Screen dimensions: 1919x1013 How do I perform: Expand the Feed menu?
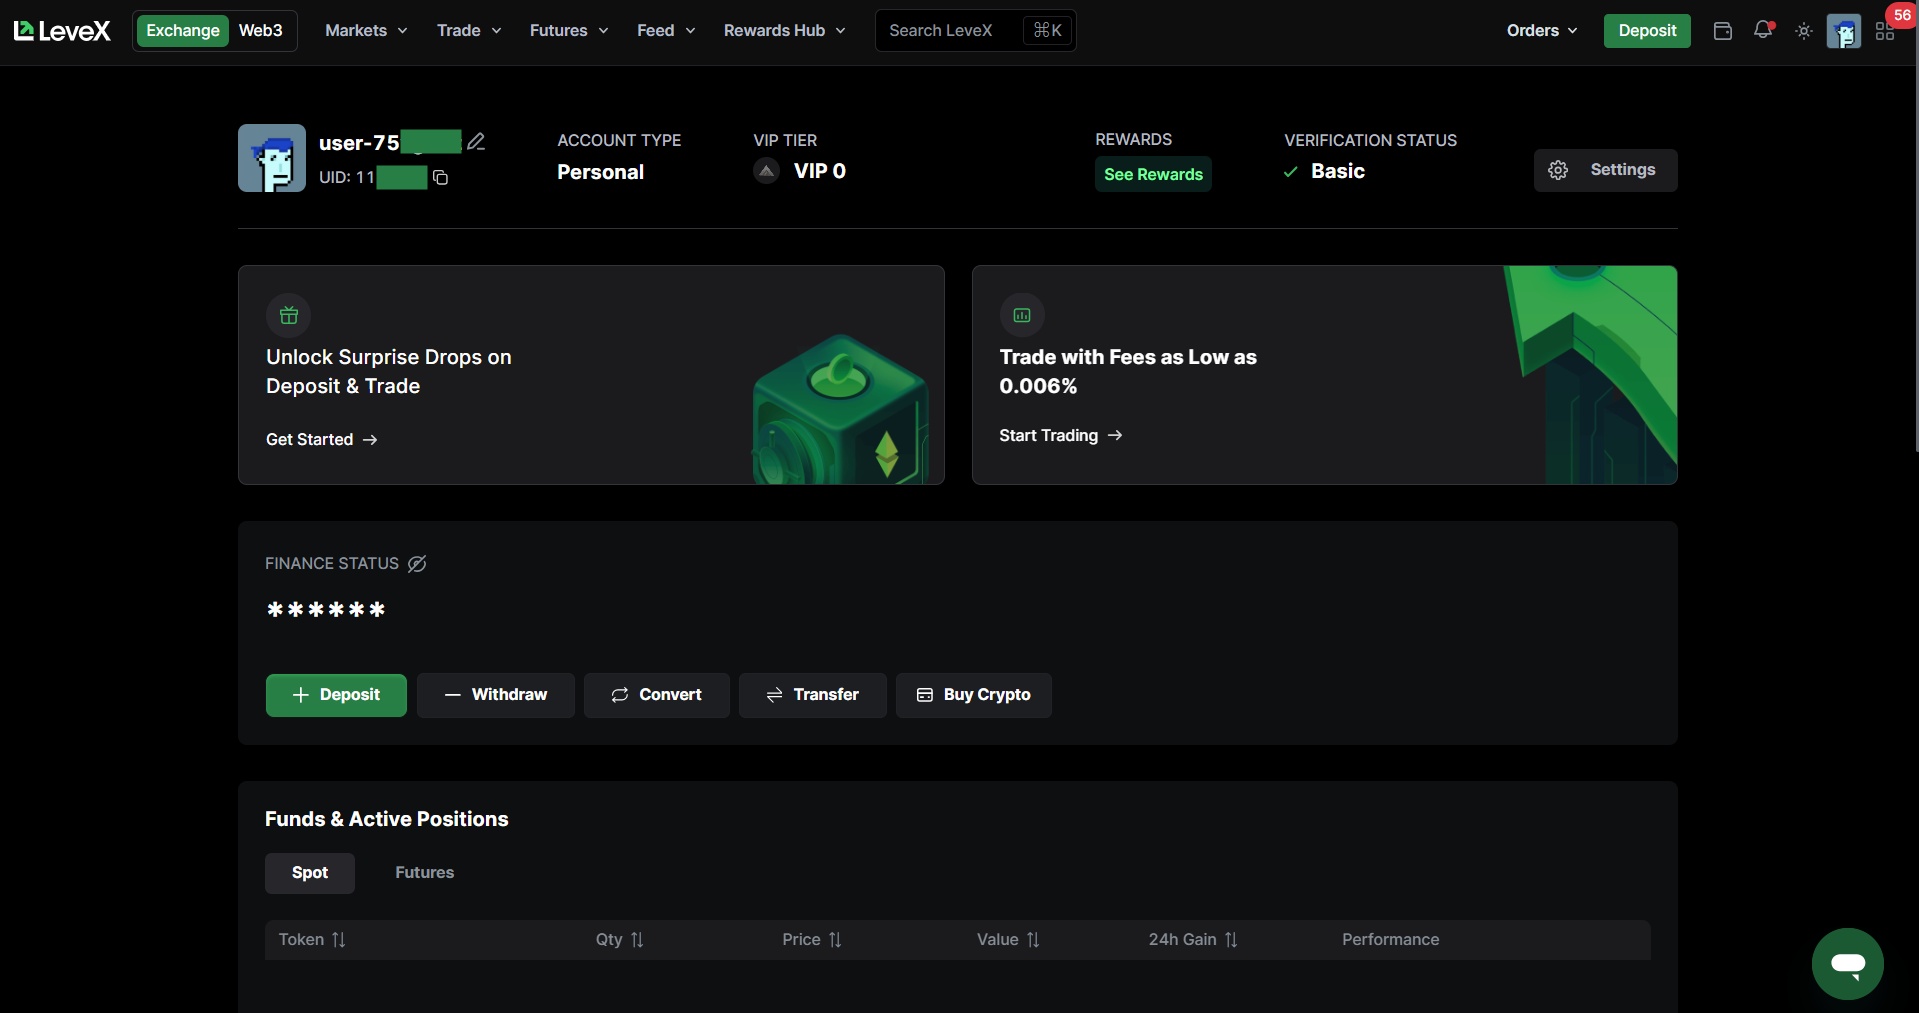[666, 31]
